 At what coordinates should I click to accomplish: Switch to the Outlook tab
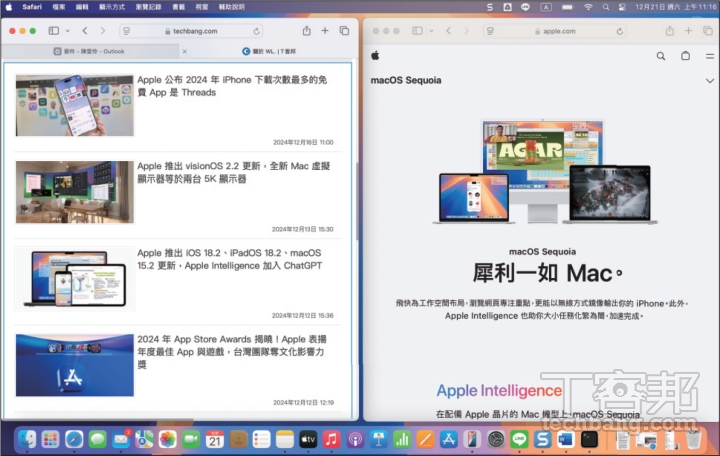(89, 51)
